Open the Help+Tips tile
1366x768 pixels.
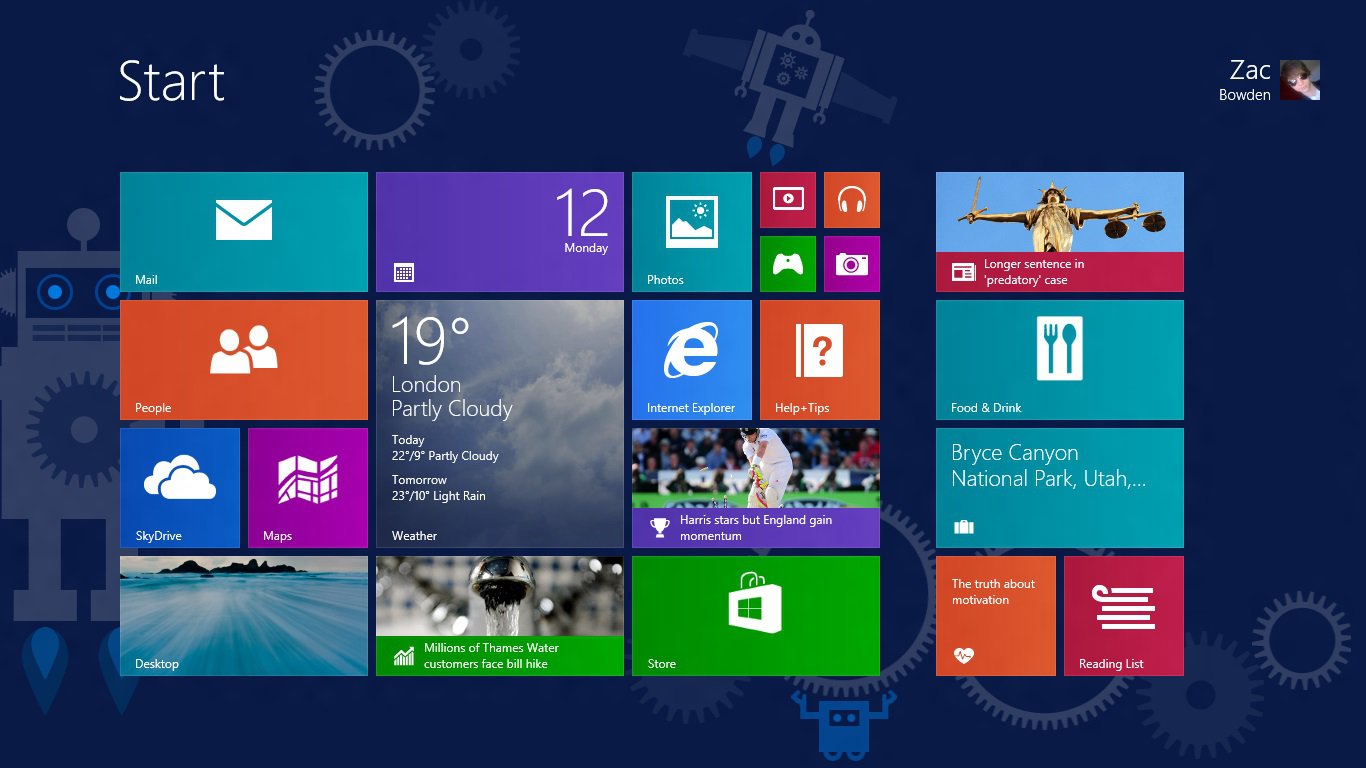click(x=820, y=360)
